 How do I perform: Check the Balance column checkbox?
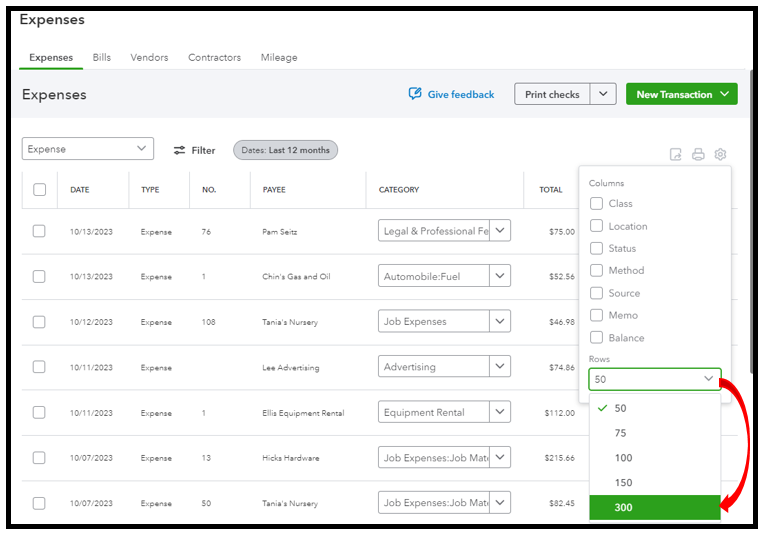point(597,338)
